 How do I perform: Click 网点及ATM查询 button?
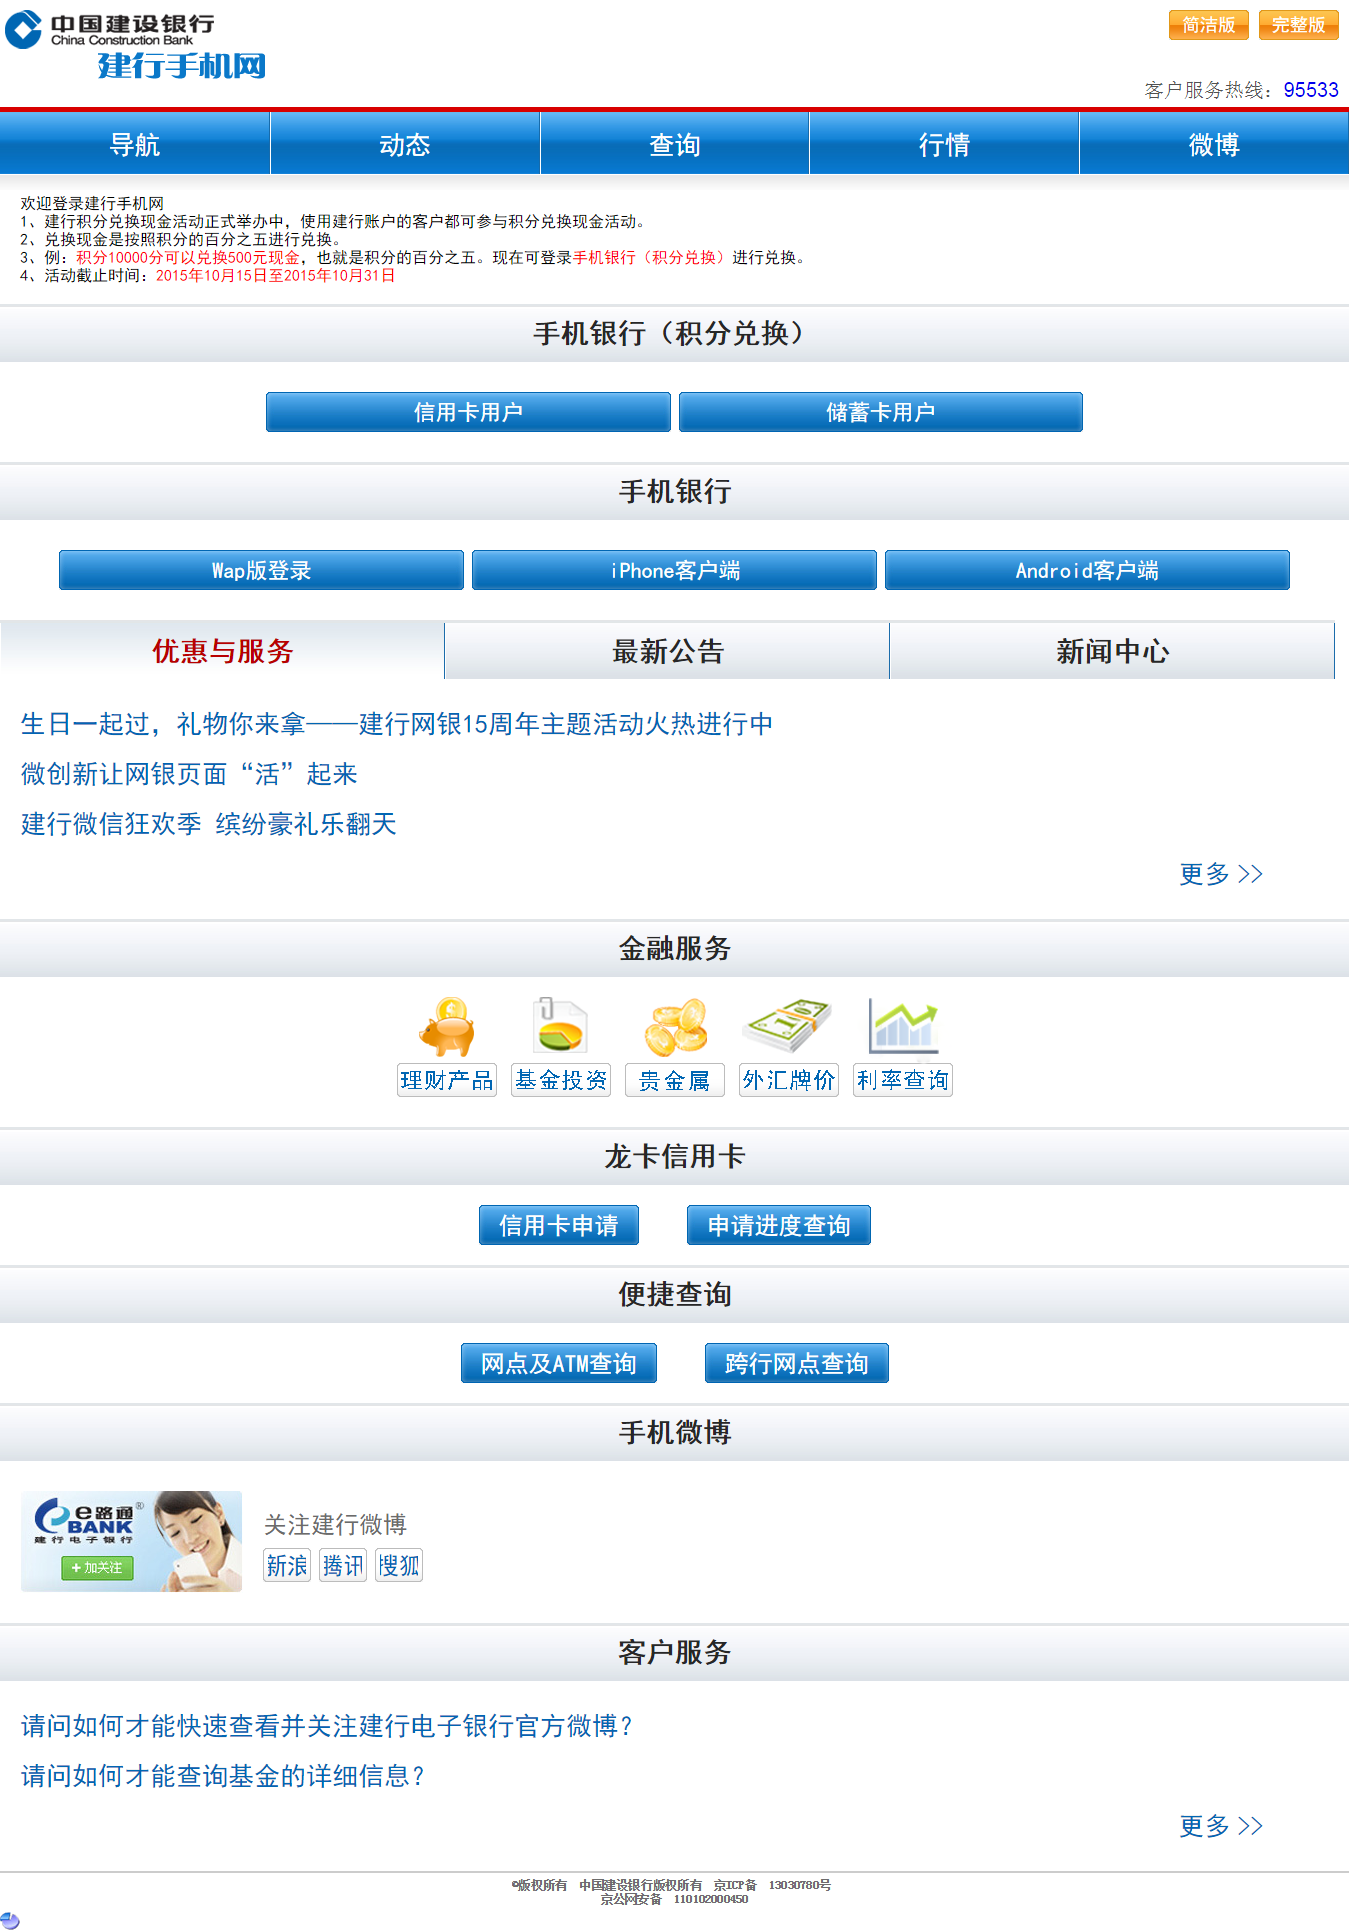559,1363
